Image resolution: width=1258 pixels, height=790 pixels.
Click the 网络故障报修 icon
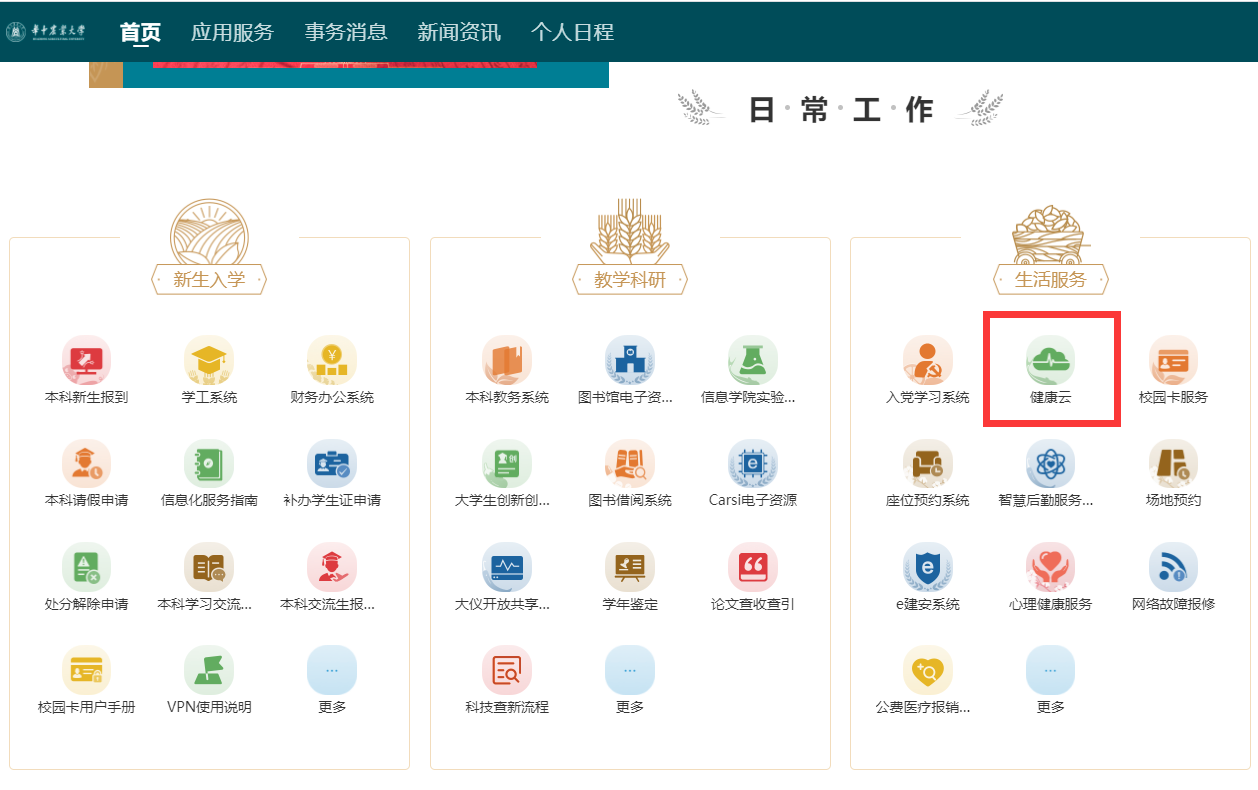1173,569
